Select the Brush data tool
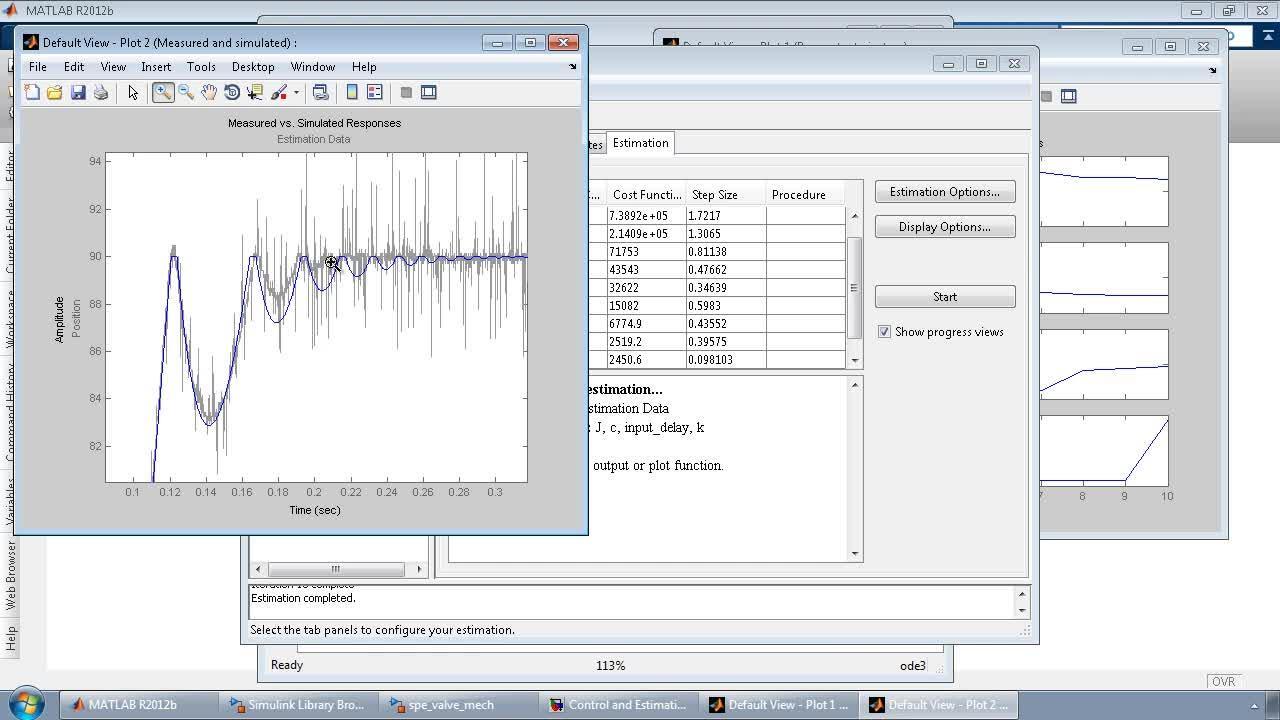Image resolution: width=1280 pixels, height=720 pixels. point(279,92)
